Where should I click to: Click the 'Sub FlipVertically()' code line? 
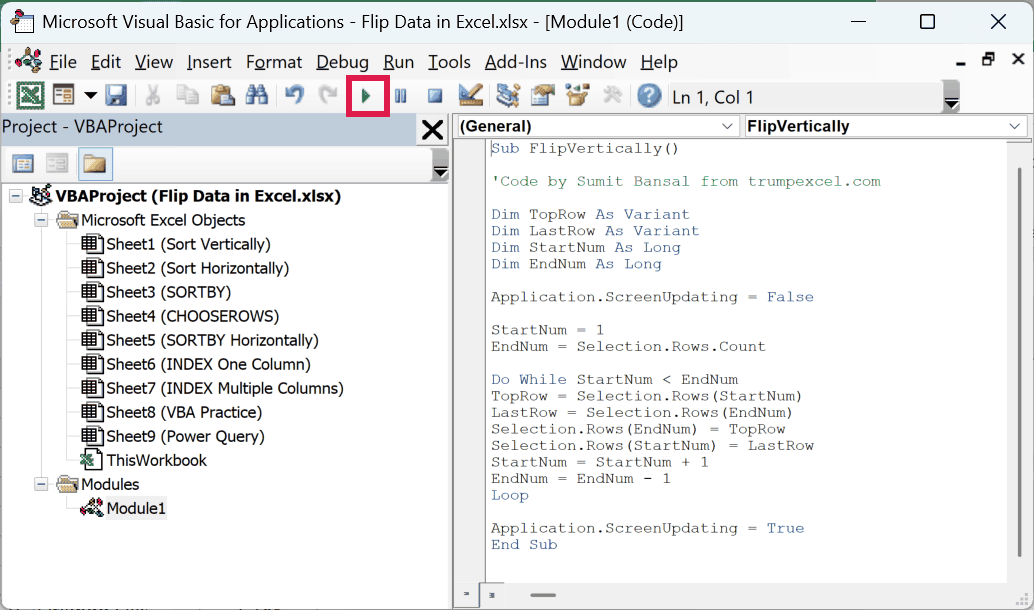[x=584, y=148]
